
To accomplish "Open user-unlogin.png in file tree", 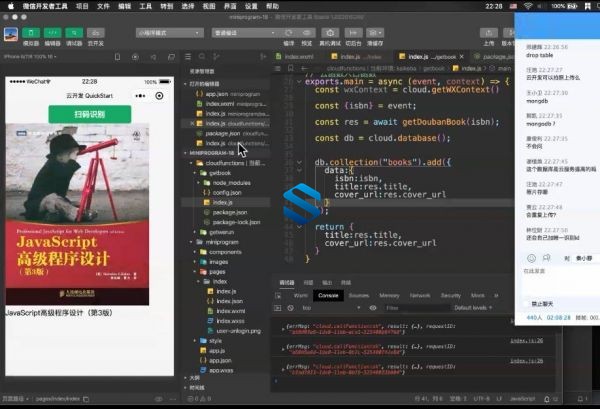I will (238, 331).
